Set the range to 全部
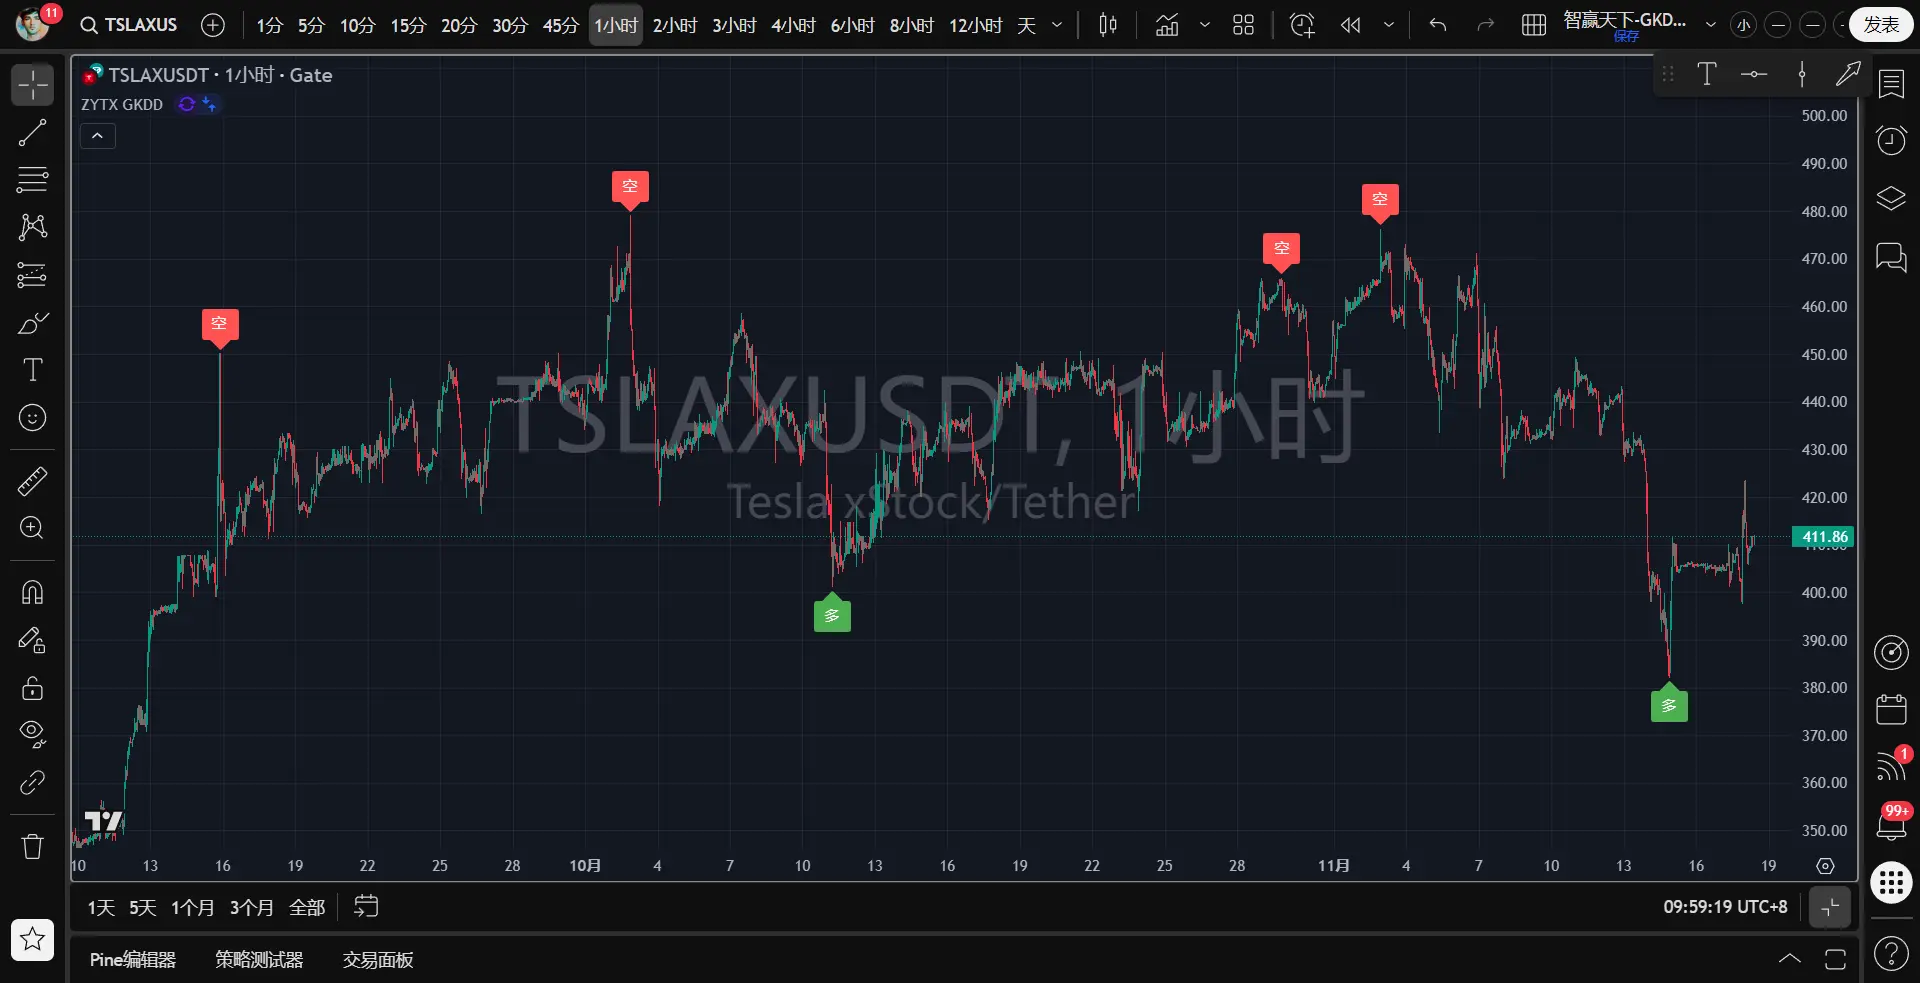The width and height of the screenshot is (1920, 983). pos(307,908)
